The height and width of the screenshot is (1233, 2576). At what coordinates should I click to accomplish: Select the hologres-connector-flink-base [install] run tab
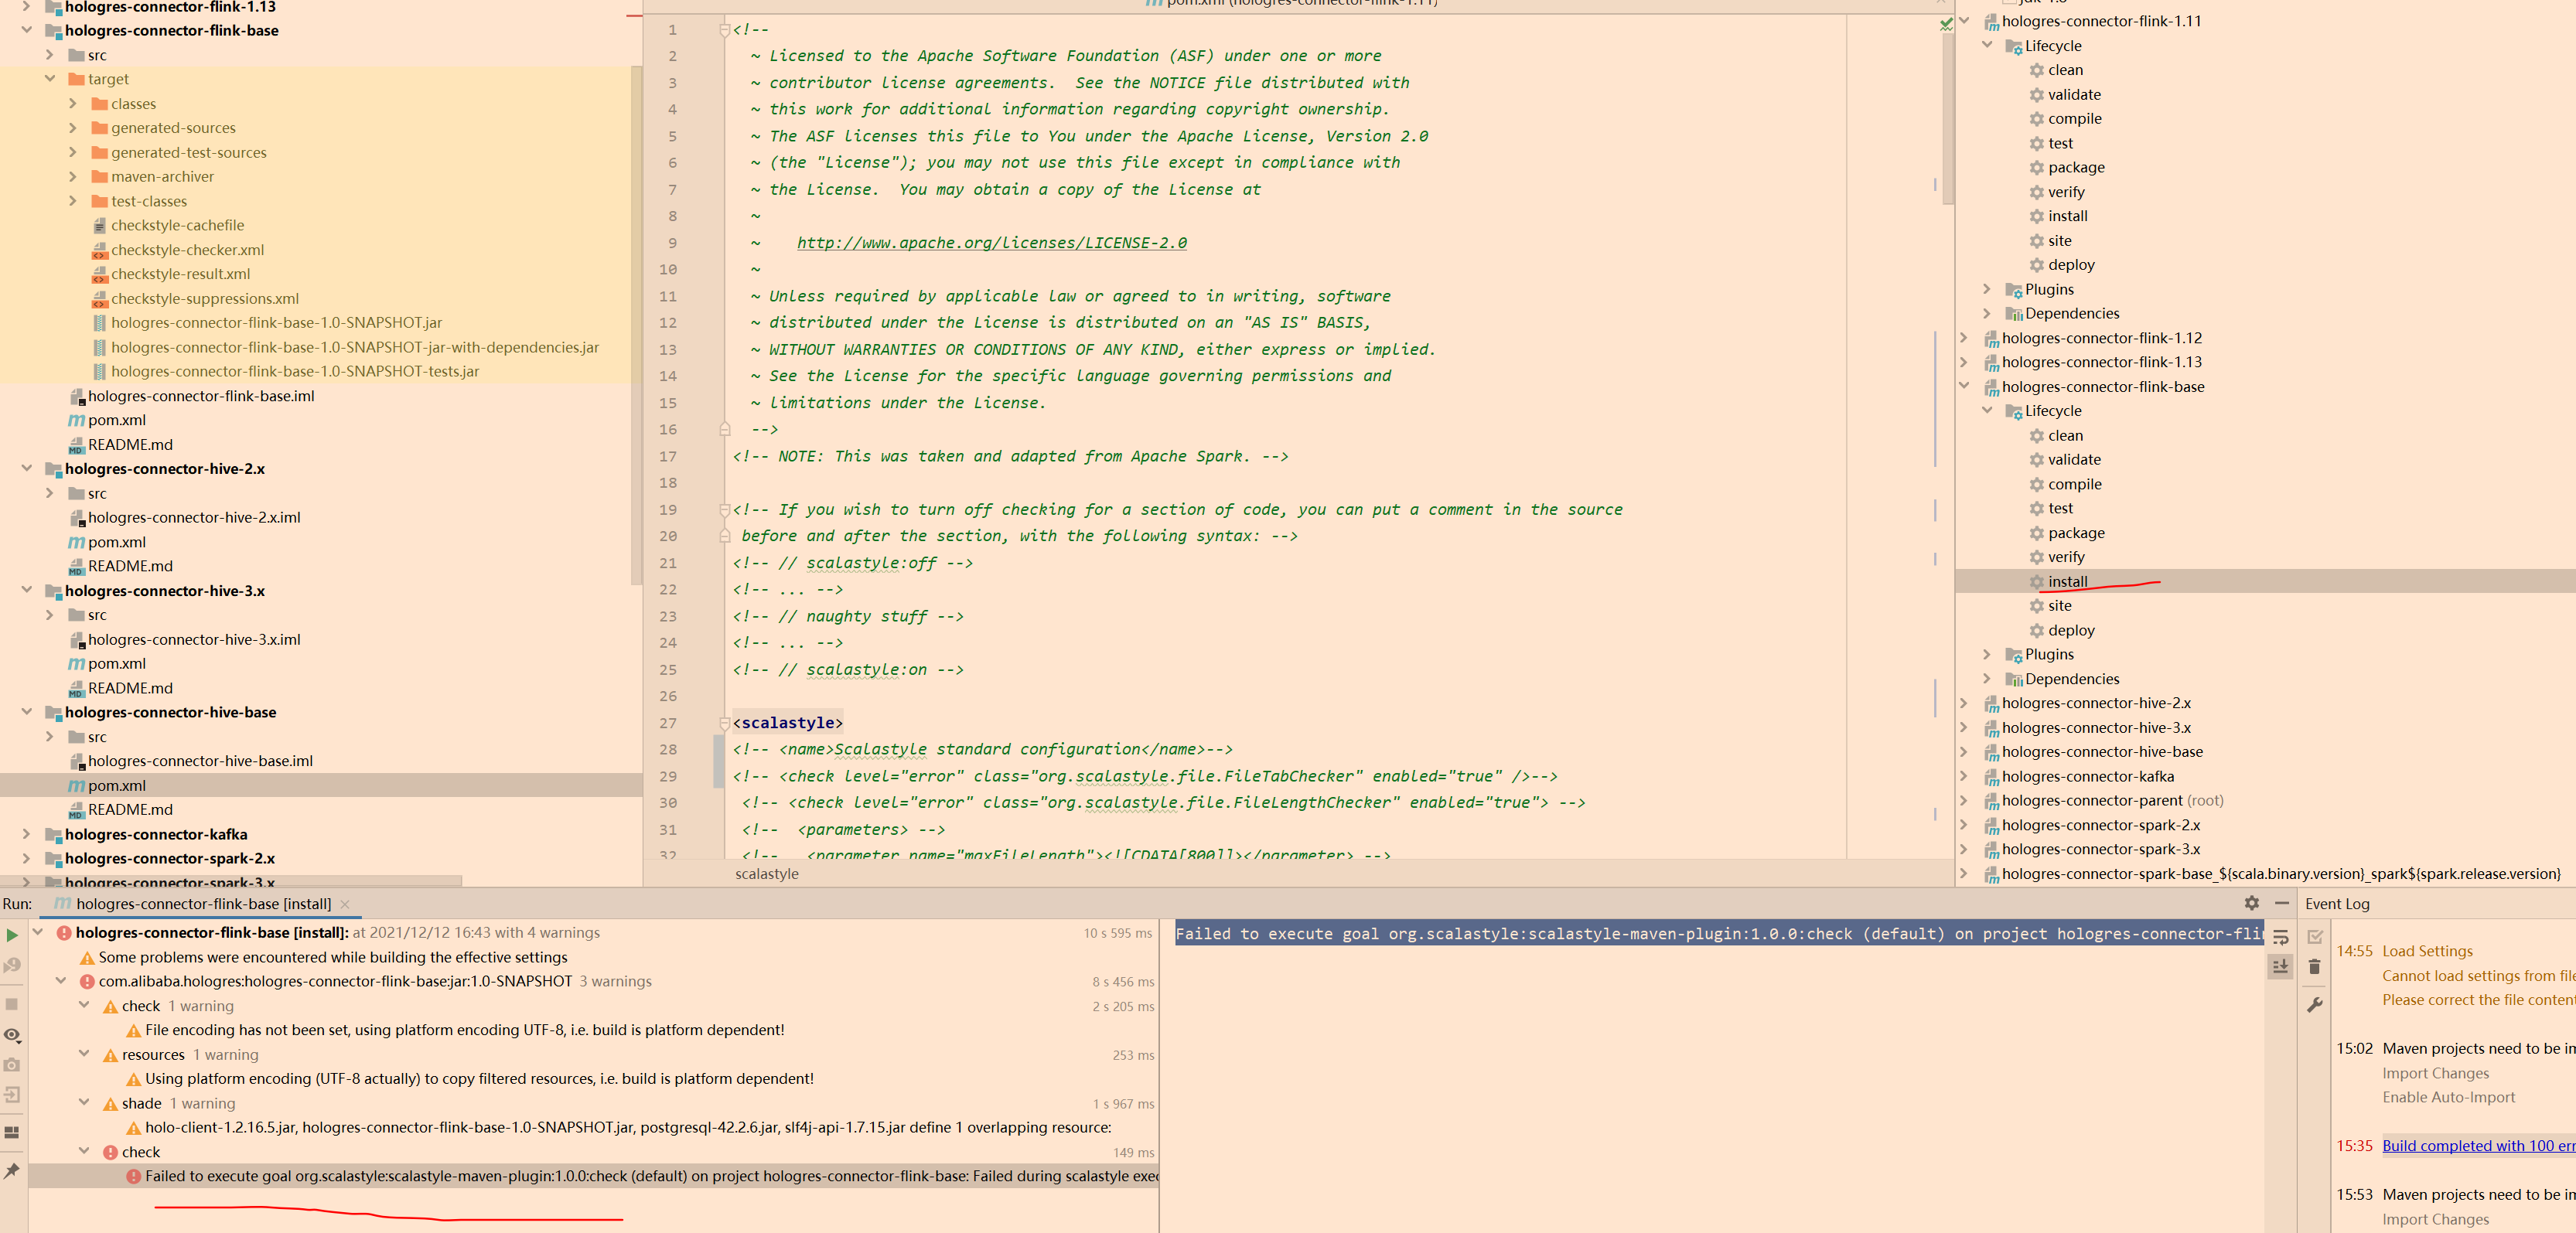(x=195, y=903)
